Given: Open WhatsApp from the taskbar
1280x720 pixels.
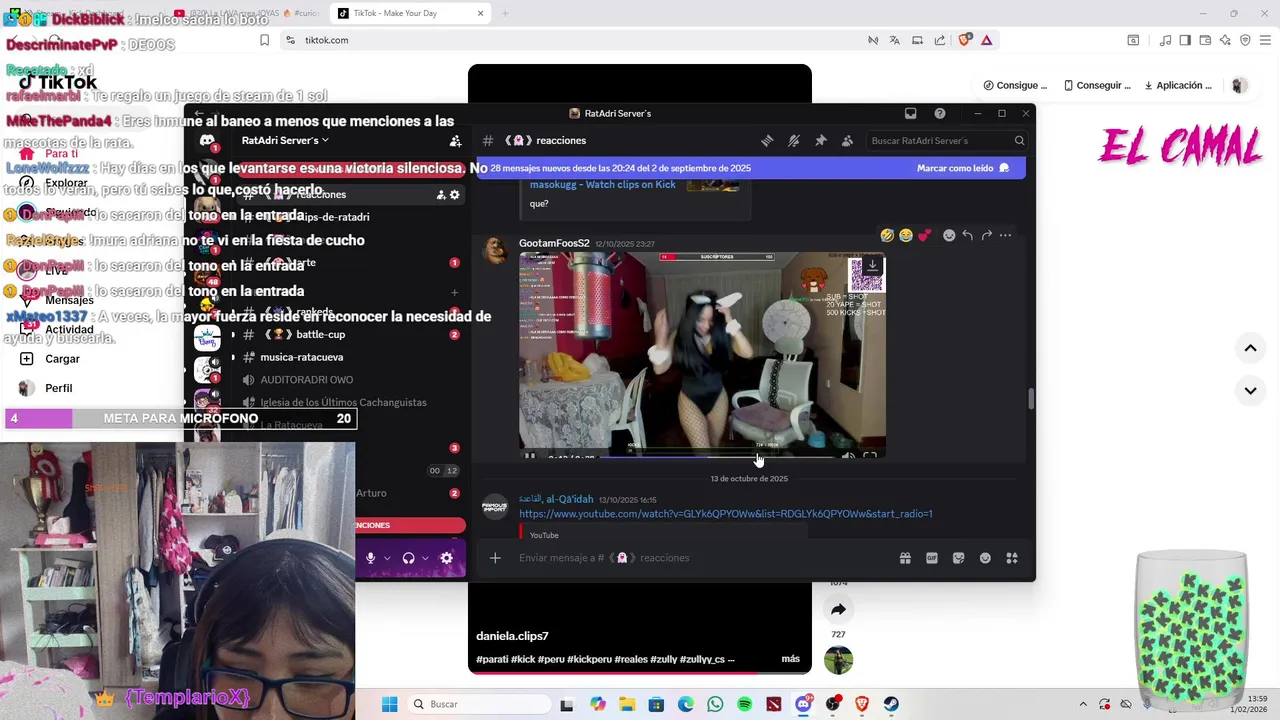Looking at the screenshot, I should click(715, 704).
